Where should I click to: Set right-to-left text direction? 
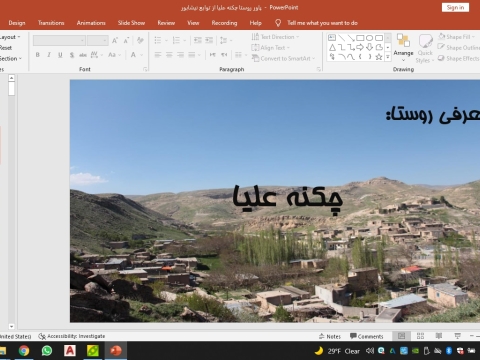[224, 55]
